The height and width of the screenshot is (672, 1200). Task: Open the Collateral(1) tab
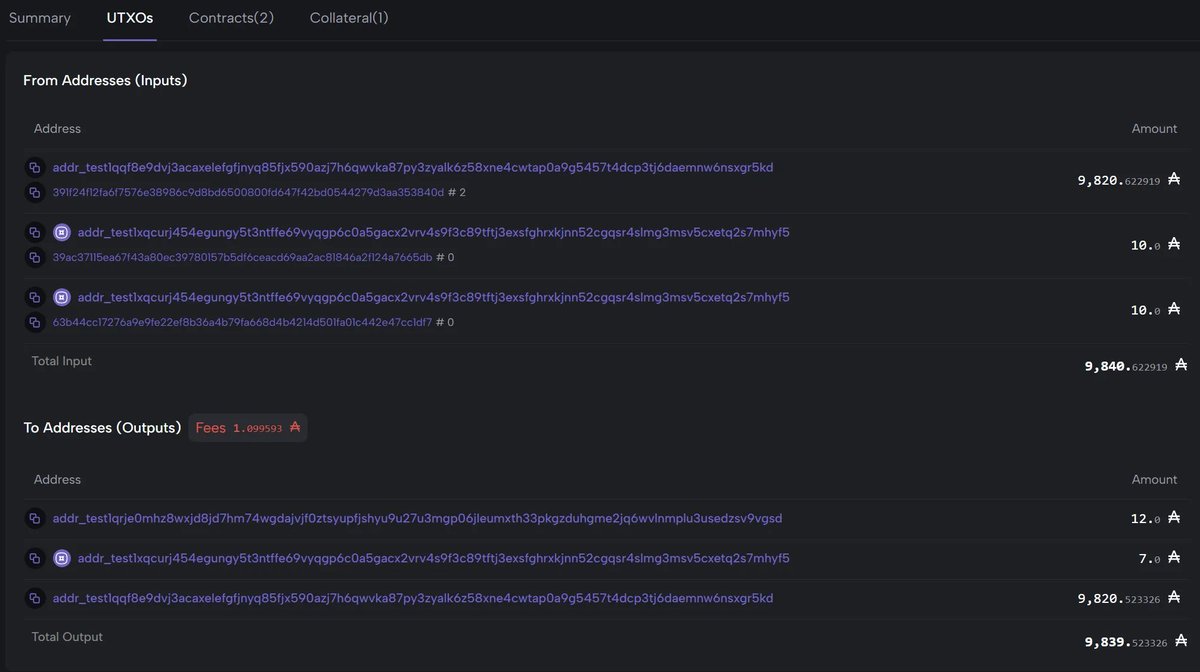349,18
